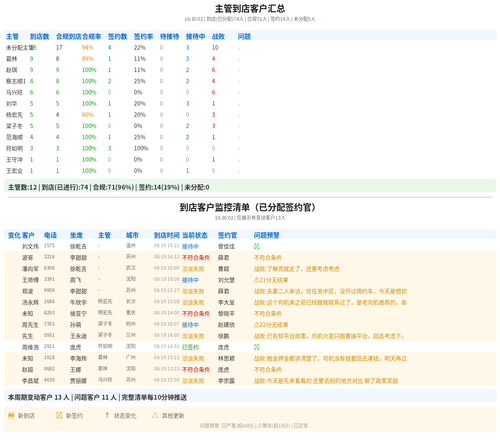The image size is (500, 448).
Task: Click the 到店时间 column header
Action: 167,235
